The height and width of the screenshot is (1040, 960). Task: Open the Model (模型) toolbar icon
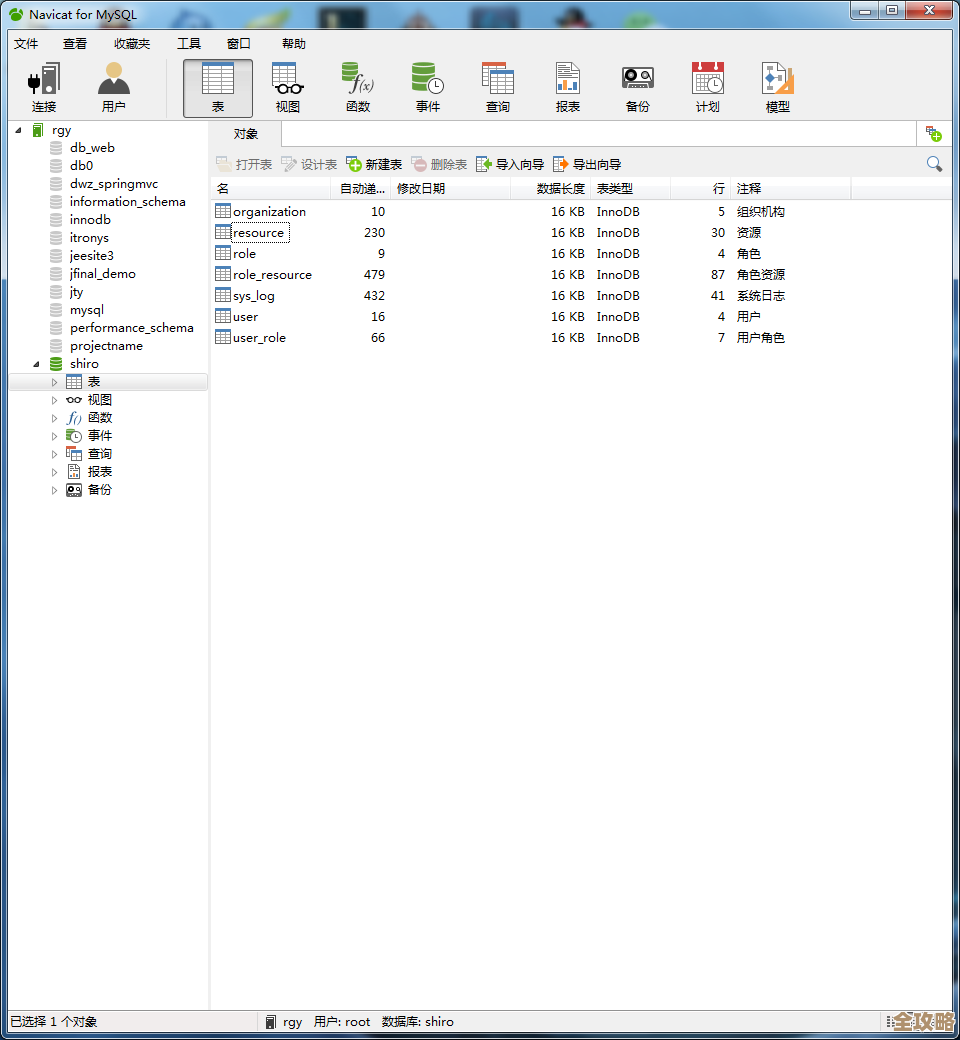click(x=778, y=79)
